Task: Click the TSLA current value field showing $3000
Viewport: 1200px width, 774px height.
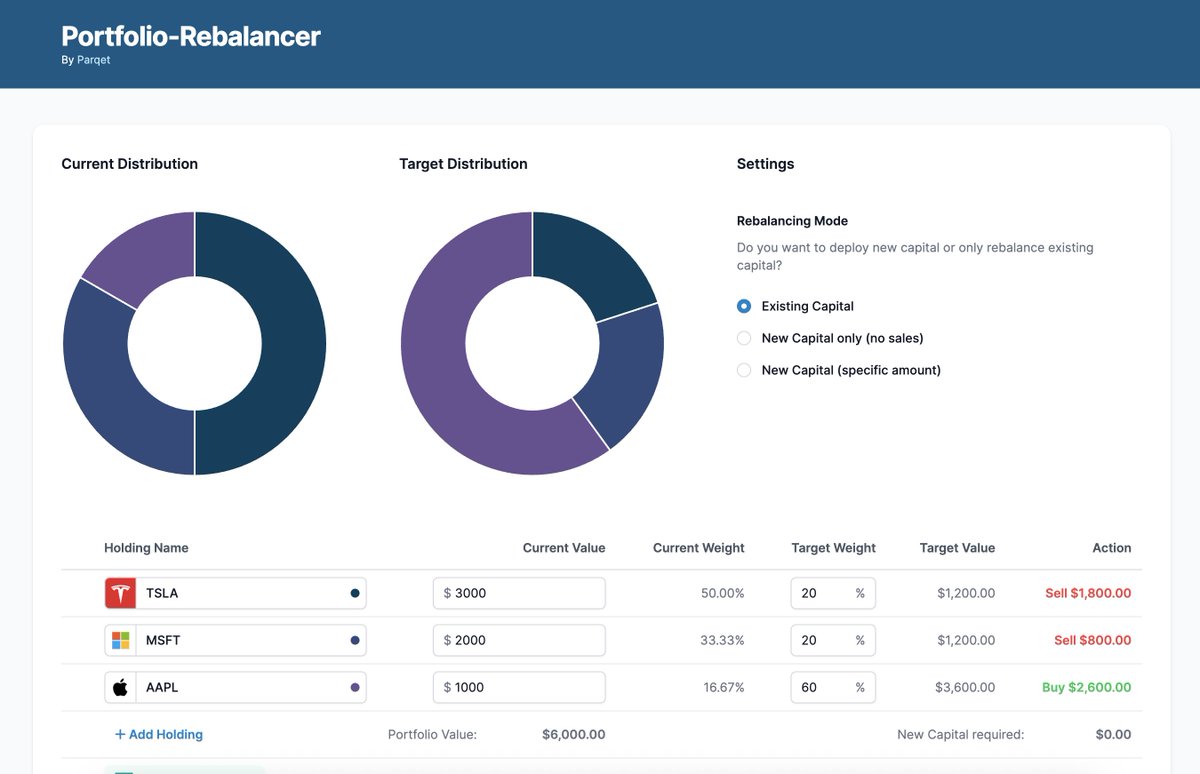Action: coord(518,592)
